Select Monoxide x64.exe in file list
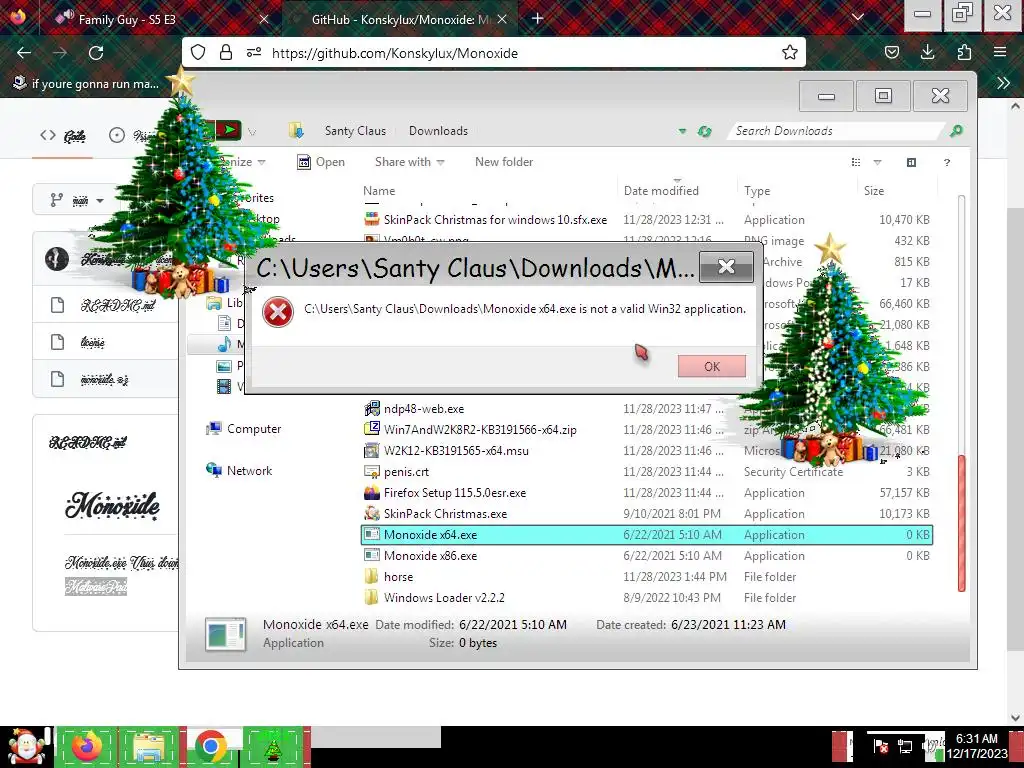 coord(647,535)
